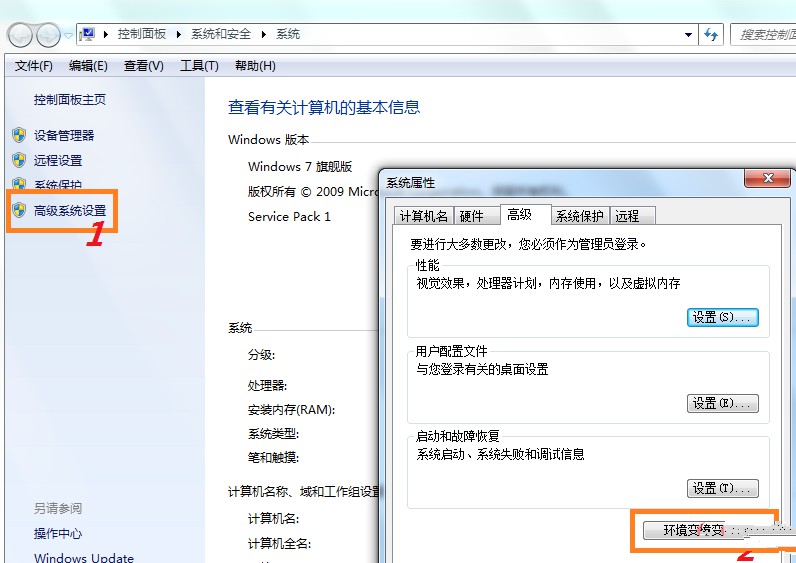Select 系统和安全 breadcrumb in the address bar
The image size is (796, 563).
click(221, 34)
